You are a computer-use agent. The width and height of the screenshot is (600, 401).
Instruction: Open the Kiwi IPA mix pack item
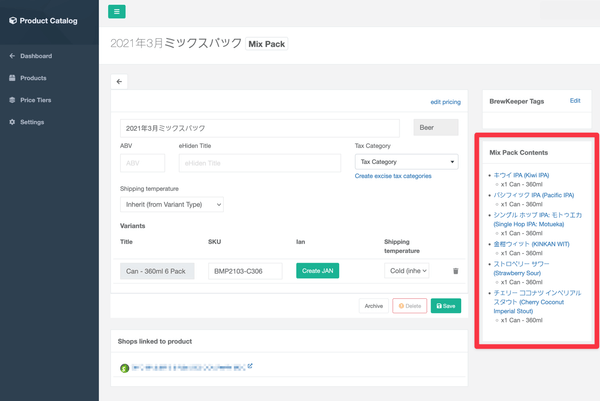tap(521, 175)
